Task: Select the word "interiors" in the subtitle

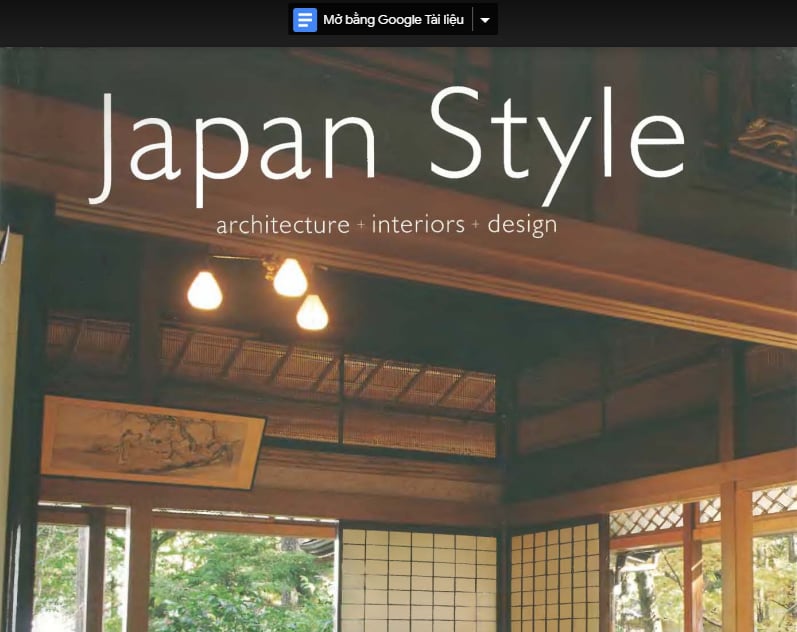Action: [418, 225]
